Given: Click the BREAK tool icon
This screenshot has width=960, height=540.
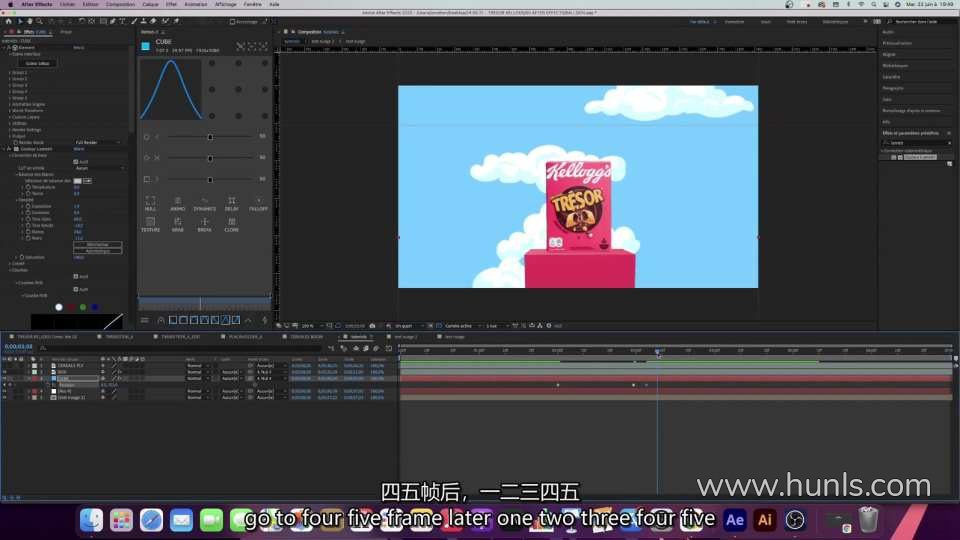Looking at the screenshot, I should tap(204, 223).
